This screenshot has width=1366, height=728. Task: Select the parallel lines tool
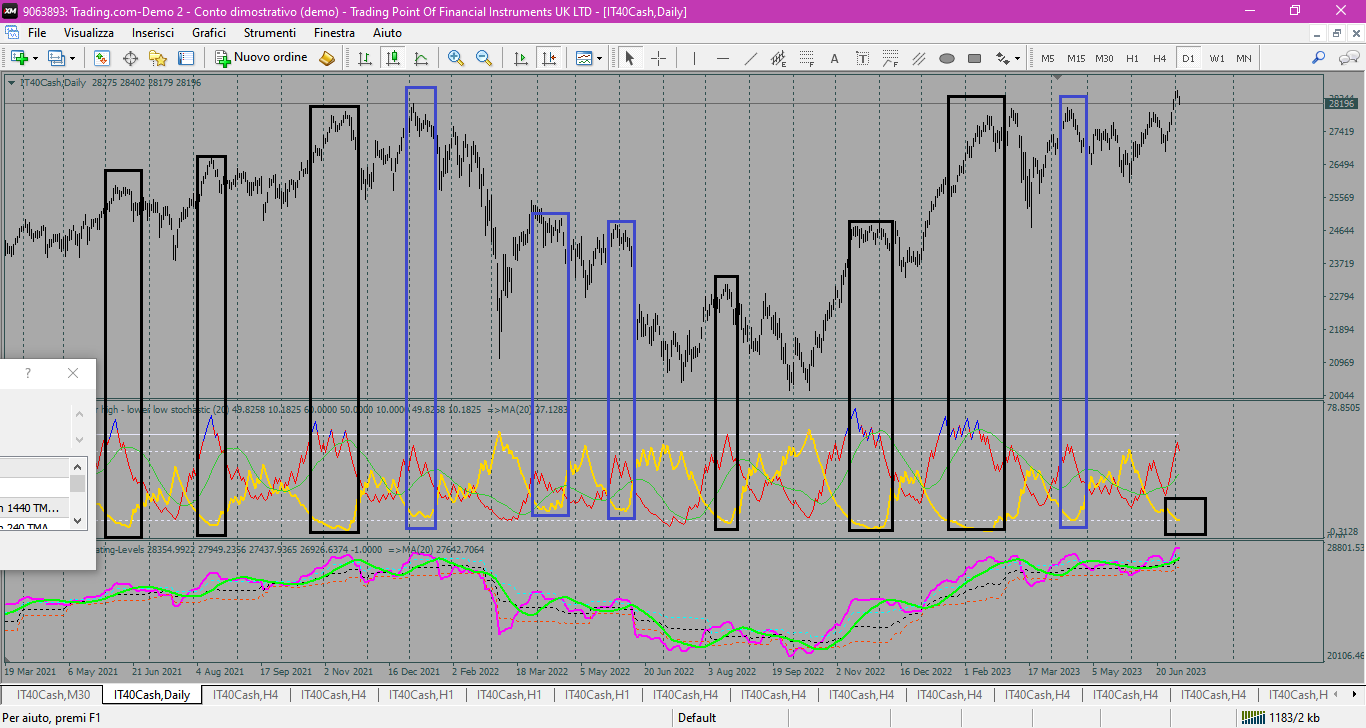tap(918, 58)
